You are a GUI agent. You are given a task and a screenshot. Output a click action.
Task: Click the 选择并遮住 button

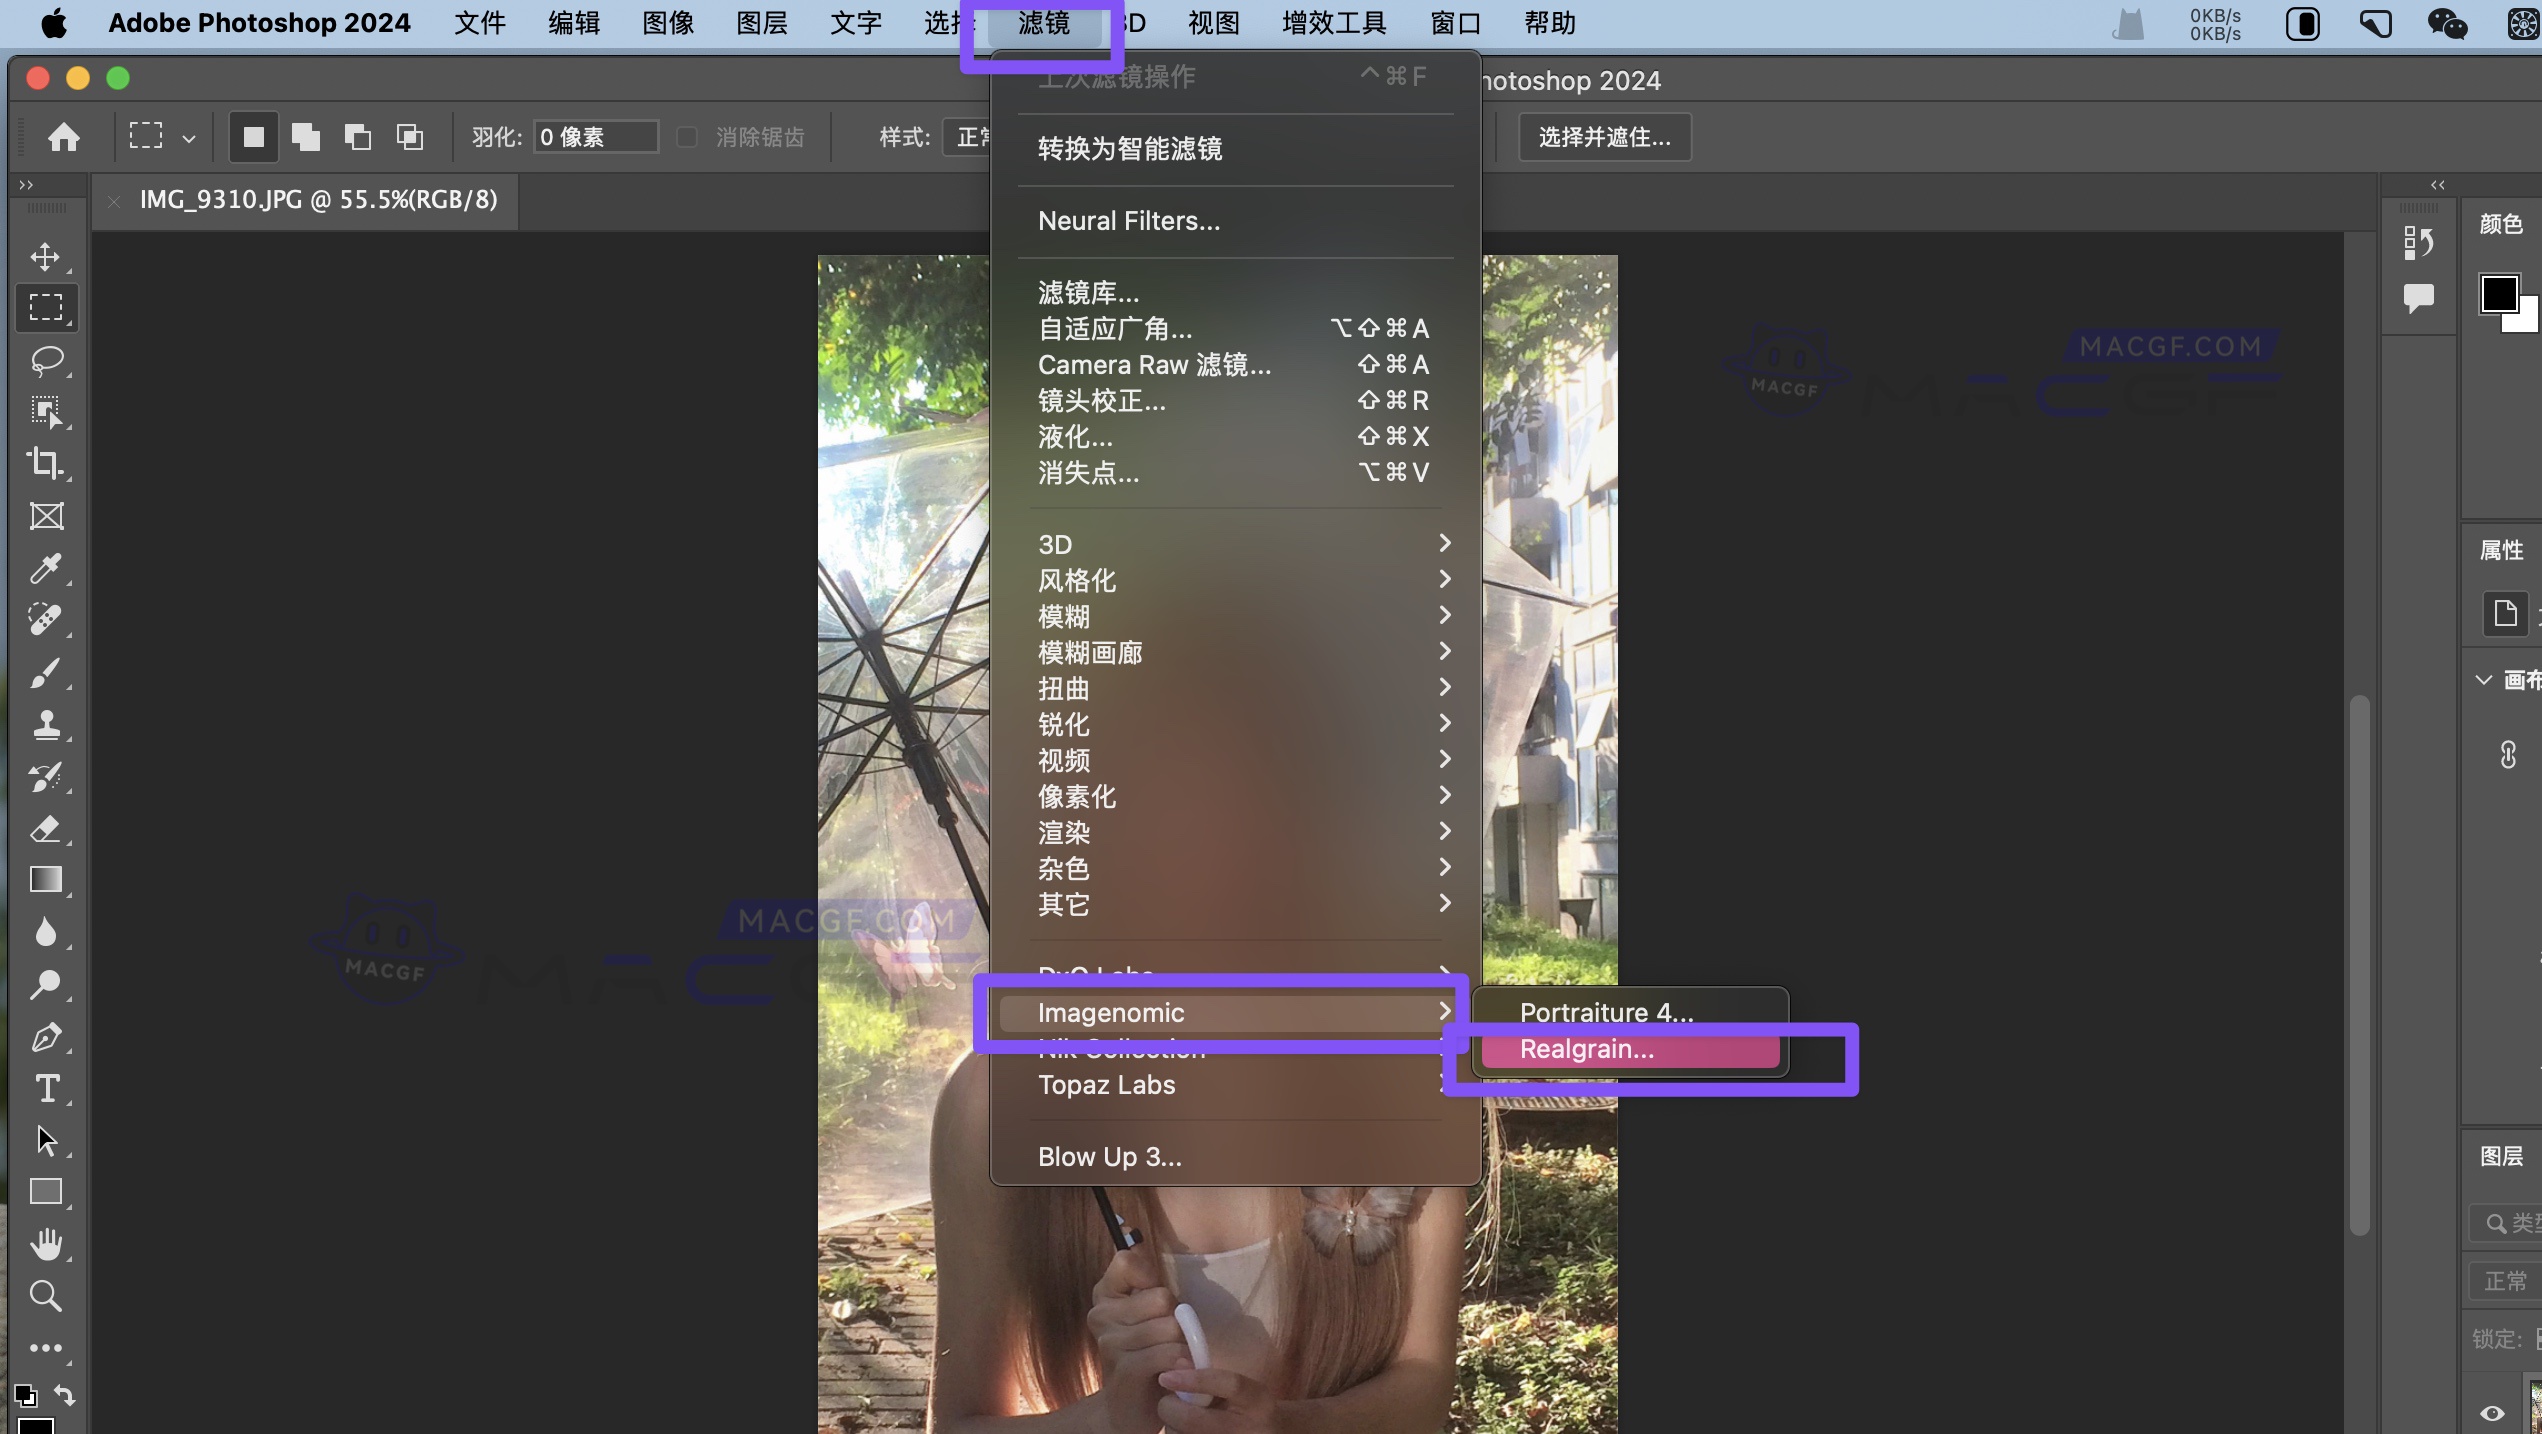tap(1604, 137)
